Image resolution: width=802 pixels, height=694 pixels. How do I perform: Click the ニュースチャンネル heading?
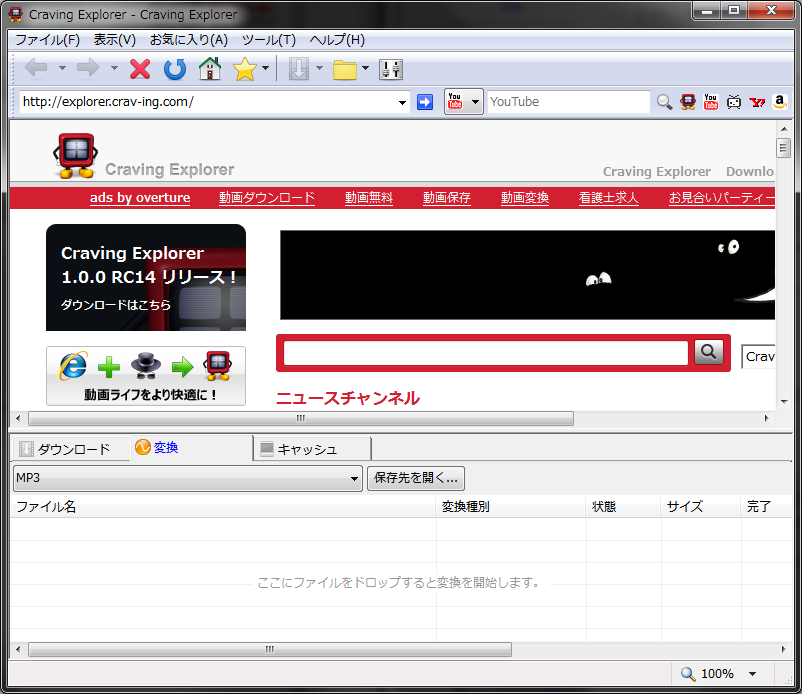tap(348, 398)
